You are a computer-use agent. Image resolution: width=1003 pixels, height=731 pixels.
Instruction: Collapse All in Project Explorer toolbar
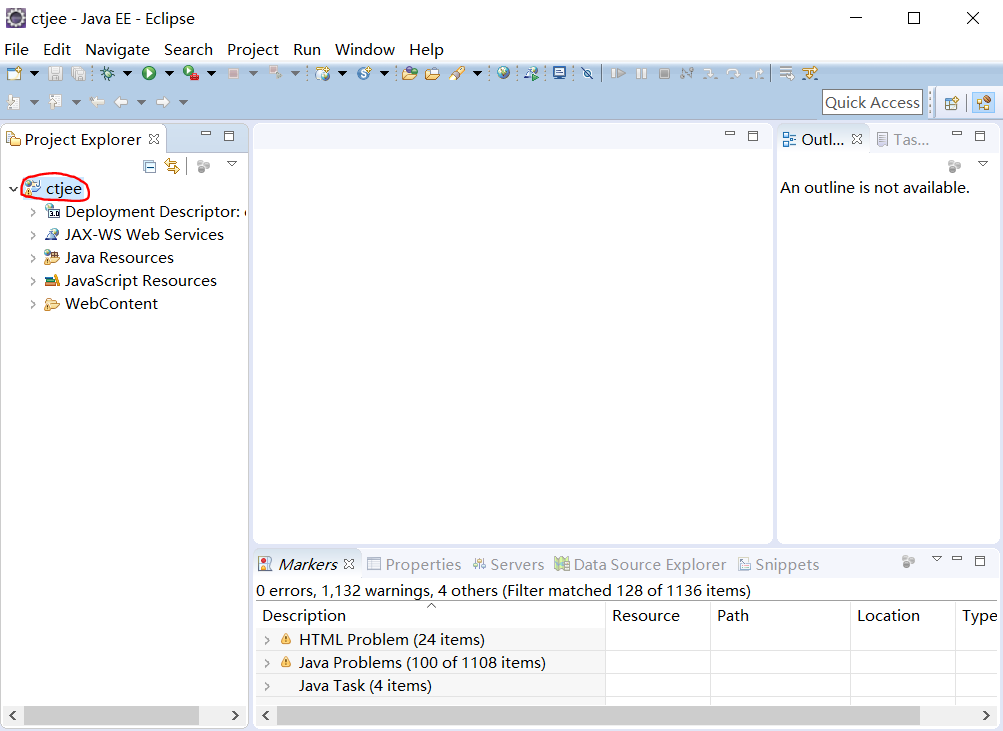click(150, 167)
